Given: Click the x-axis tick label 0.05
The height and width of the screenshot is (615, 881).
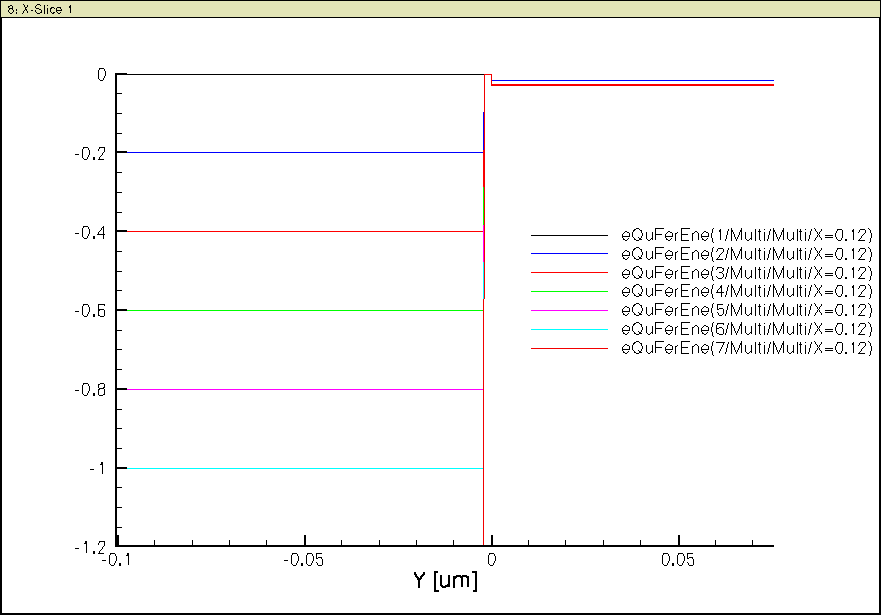Looking at the screenshot, I should 678,560.
